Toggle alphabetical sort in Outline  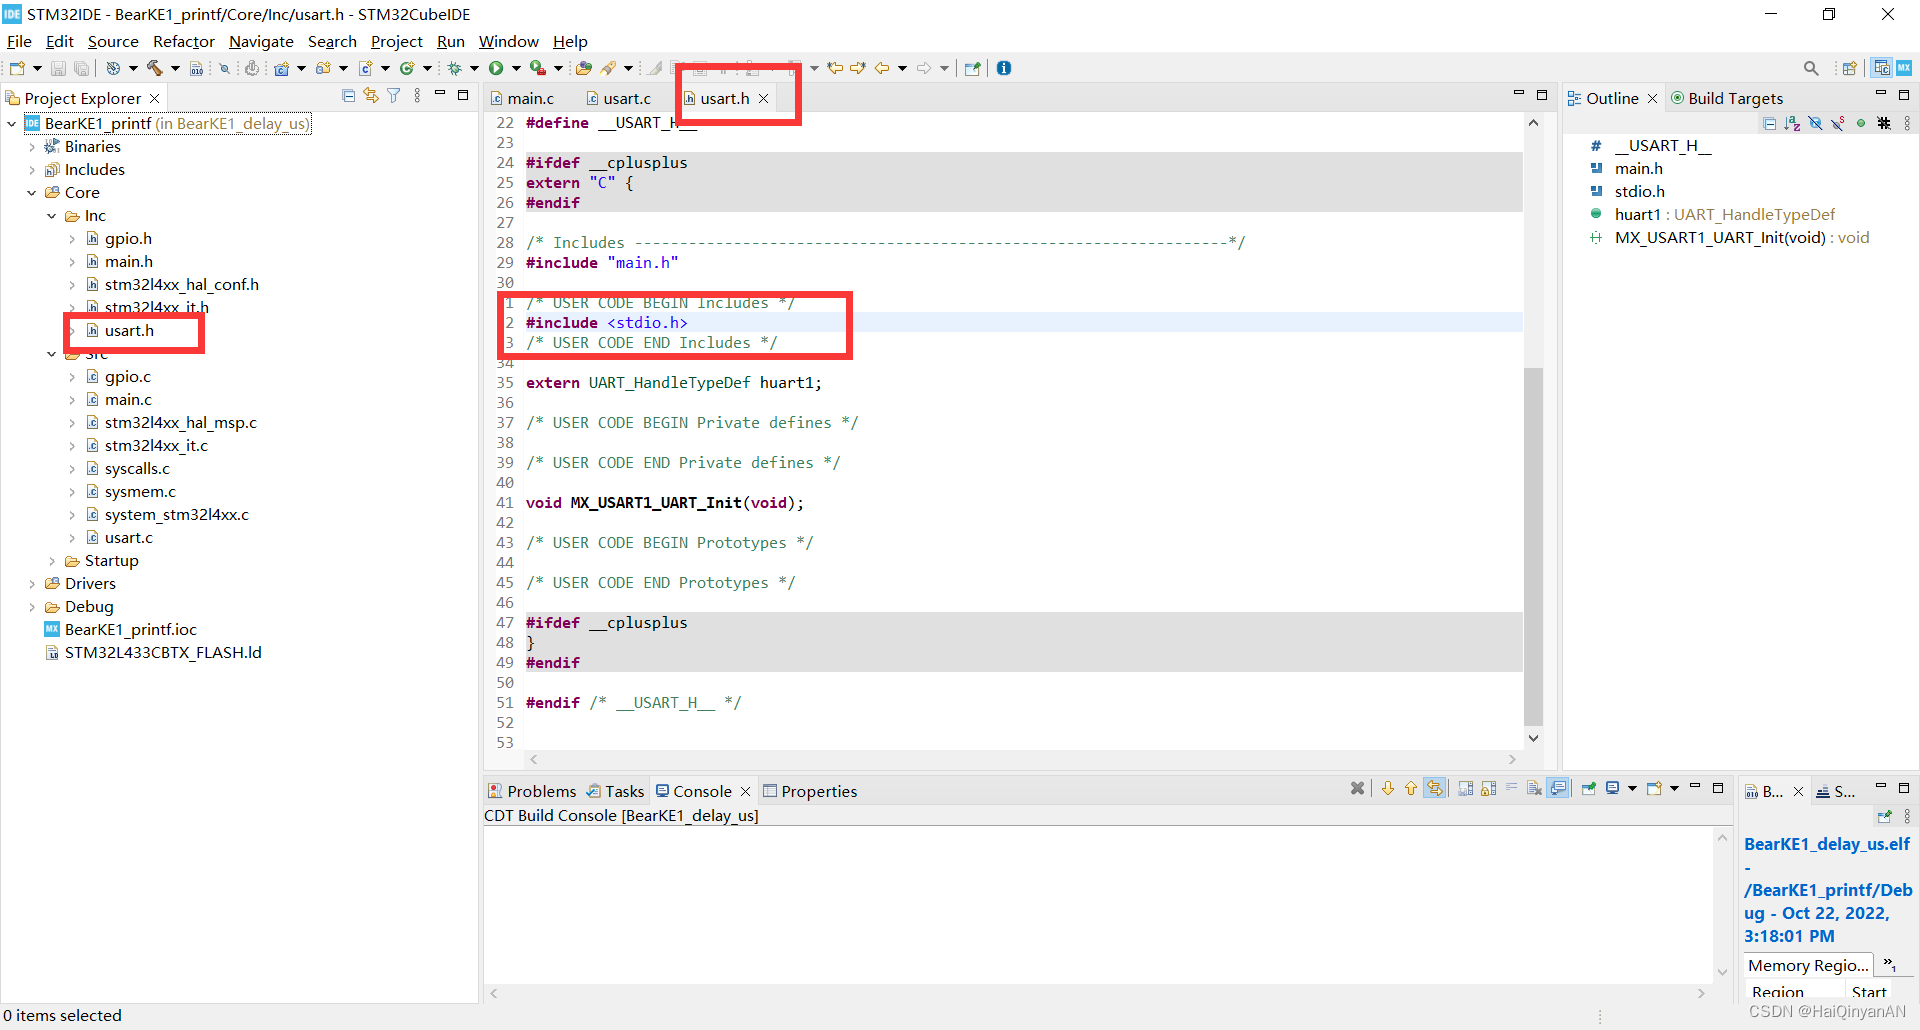point(1792,124)
